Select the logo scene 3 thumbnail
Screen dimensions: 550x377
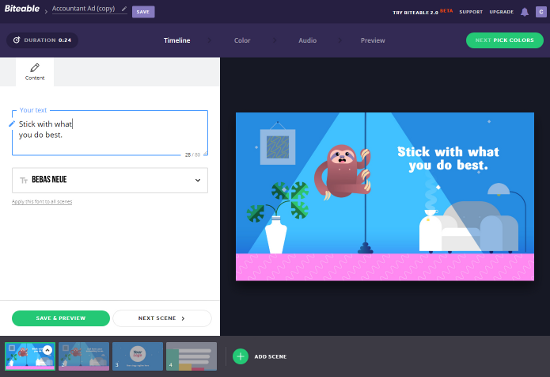[x=138, y=356]
